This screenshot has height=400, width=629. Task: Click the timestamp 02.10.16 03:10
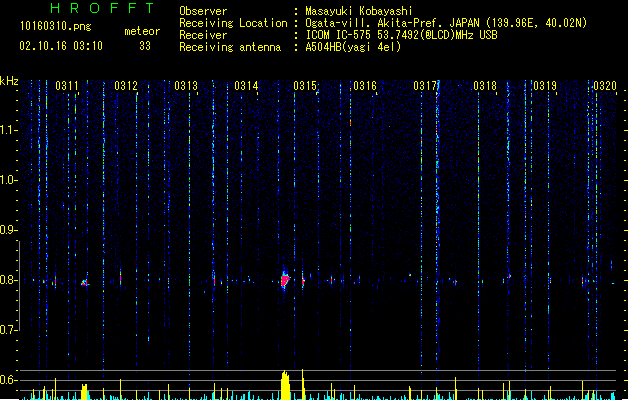point(61,46)
